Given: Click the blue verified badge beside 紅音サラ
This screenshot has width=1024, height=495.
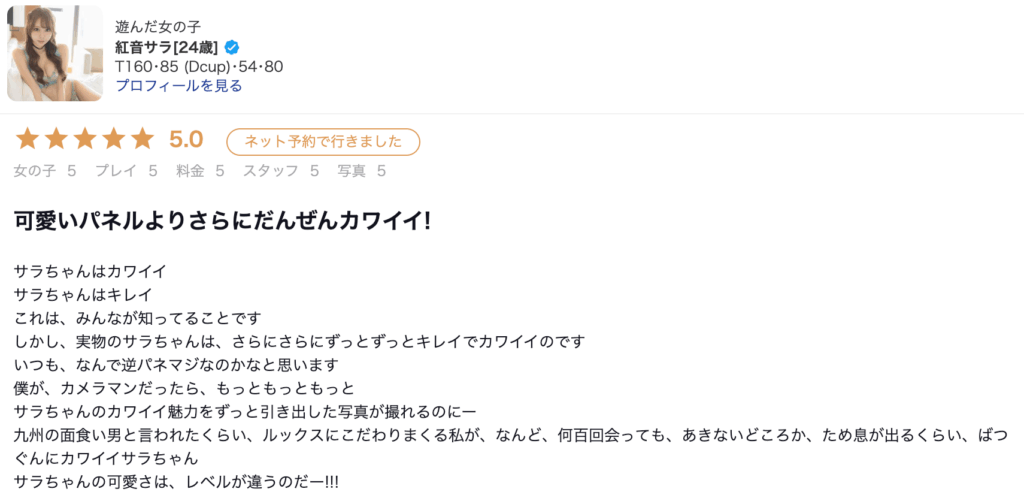Looking at the screenshot, I should 232,47.
